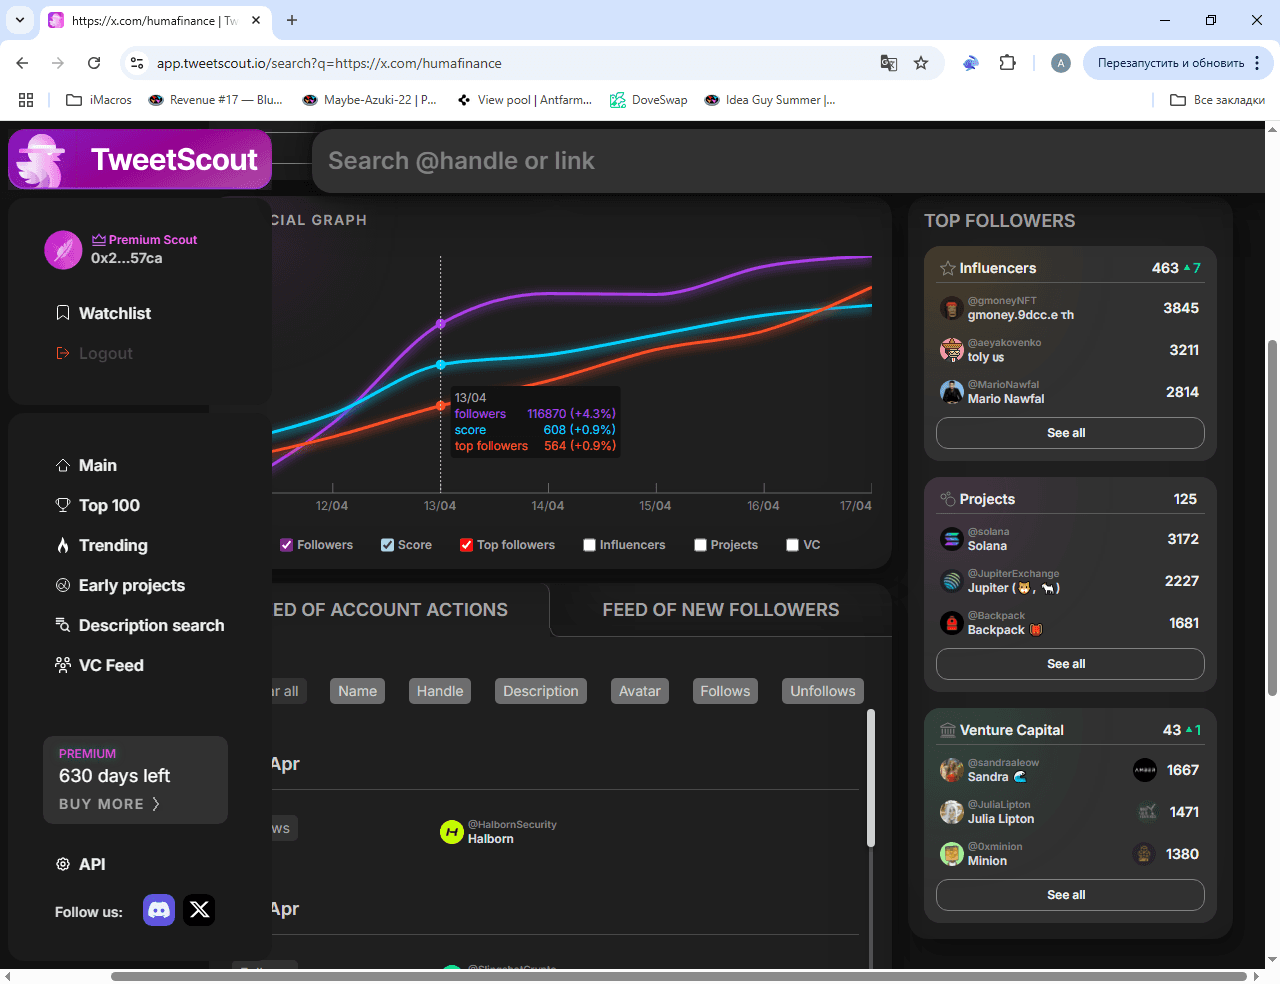
Task: Open the Trending menu item
Action: (113, 545)
